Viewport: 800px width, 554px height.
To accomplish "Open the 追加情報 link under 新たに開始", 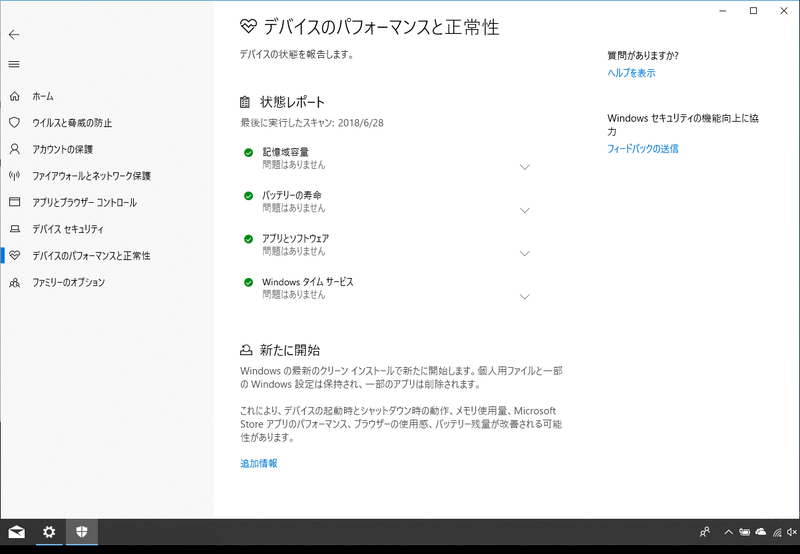I will pyautogui.click(x=259, y=463).
